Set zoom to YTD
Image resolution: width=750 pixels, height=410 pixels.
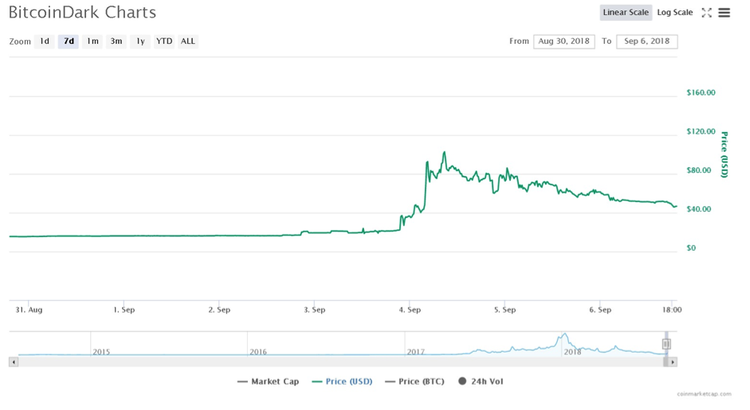click(164, 41)
